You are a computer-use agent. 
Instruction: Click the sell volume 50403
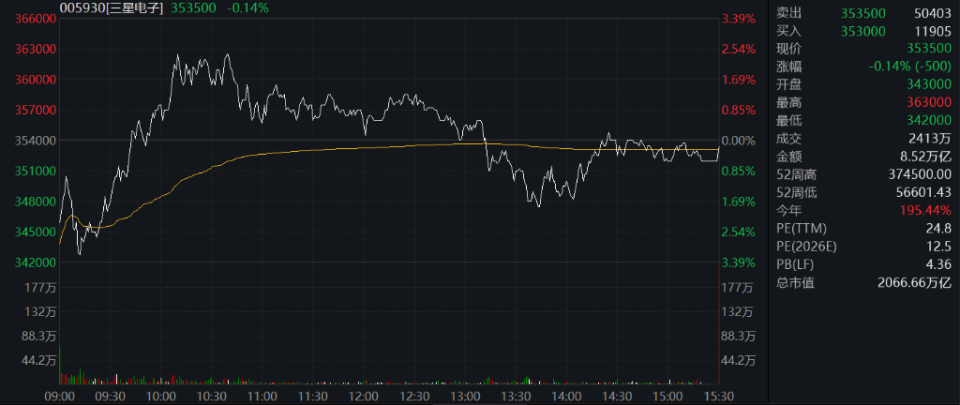[933, 12]
